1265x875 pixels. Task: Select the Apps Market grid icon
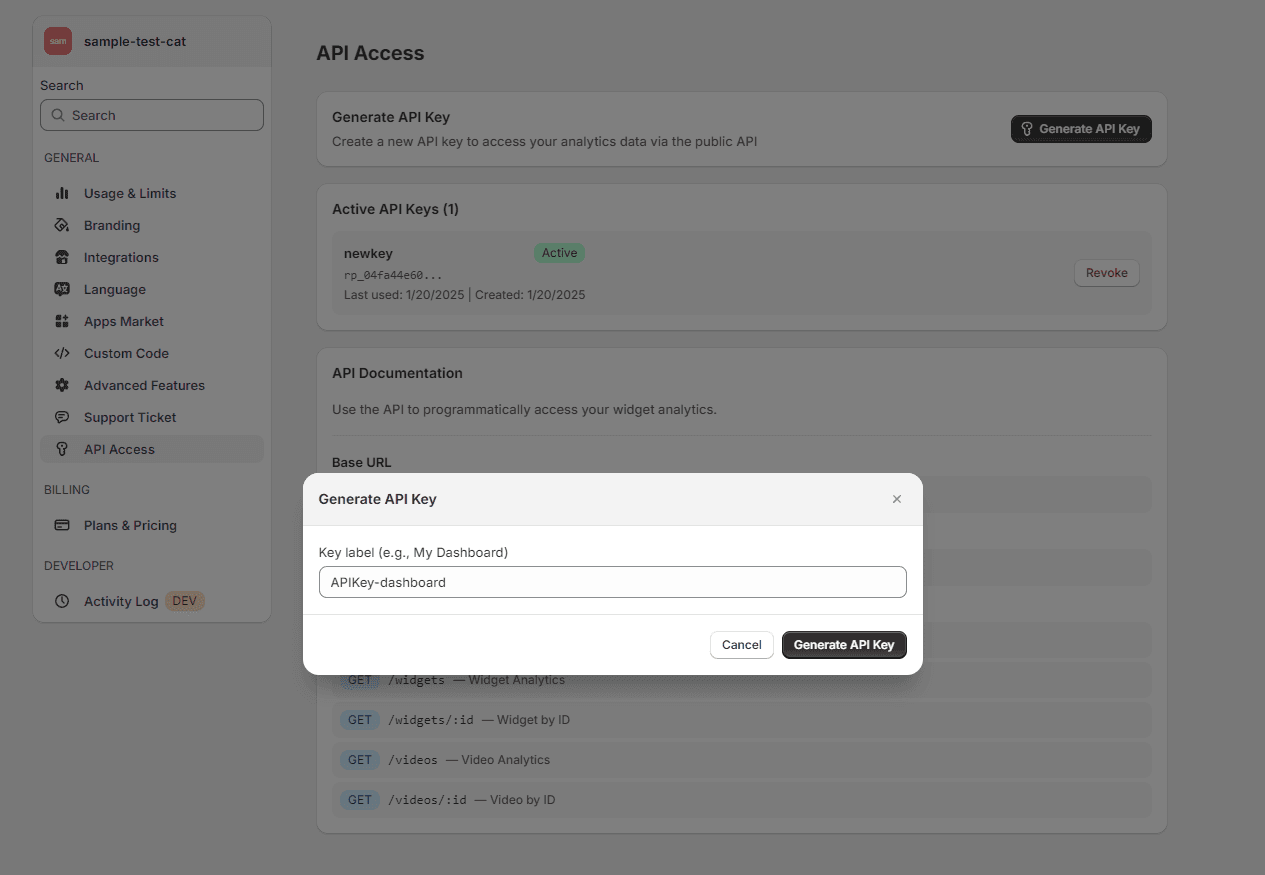coord(62,321)
